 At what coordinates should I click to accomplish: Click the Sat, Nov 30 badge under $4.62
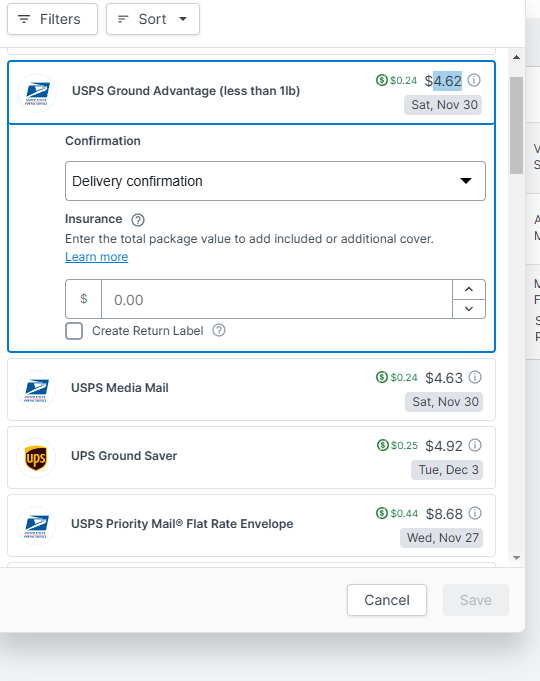(x=443, y=105)
